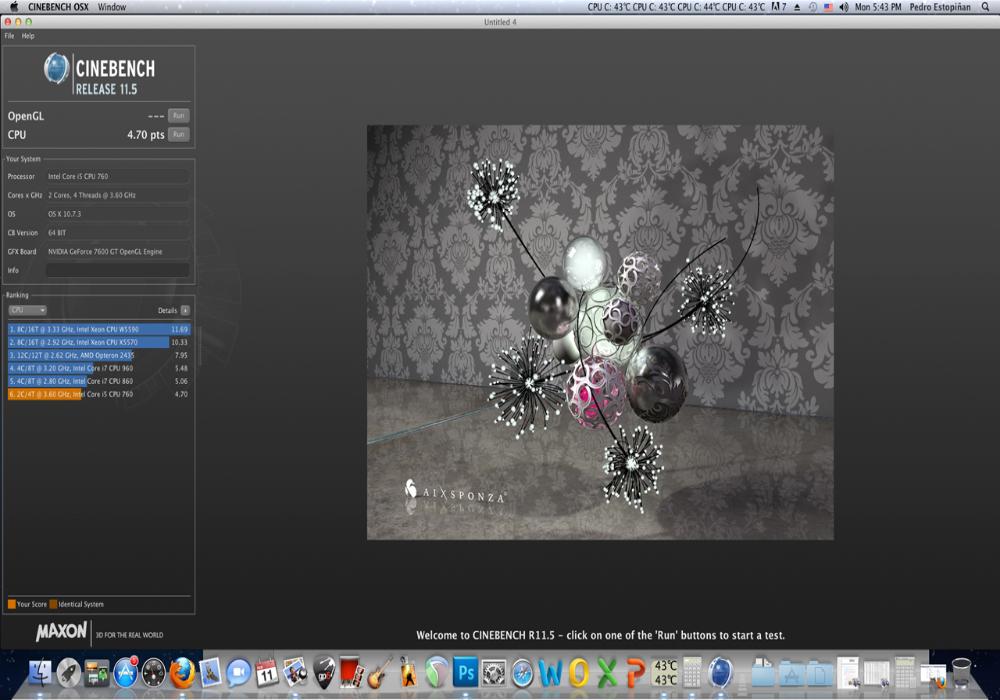1000x700 pixels.
Task: Select ranking row 5 Core i7 CPU 860
Action: [x=98, y=381]
